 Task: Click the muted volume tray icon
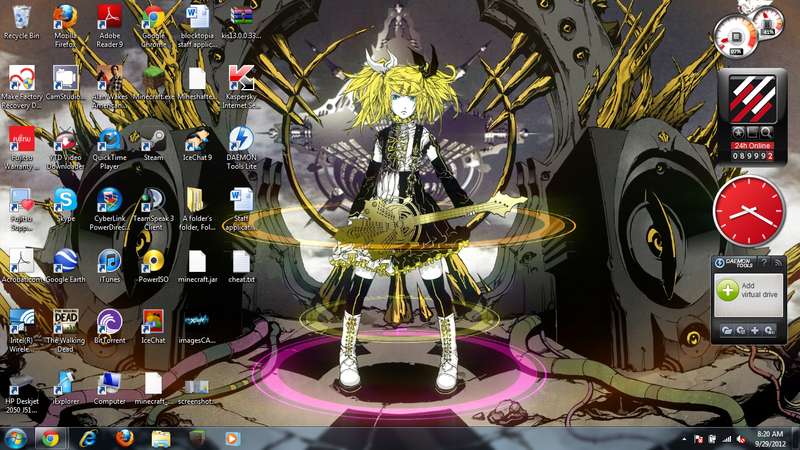tap(740, 439)
